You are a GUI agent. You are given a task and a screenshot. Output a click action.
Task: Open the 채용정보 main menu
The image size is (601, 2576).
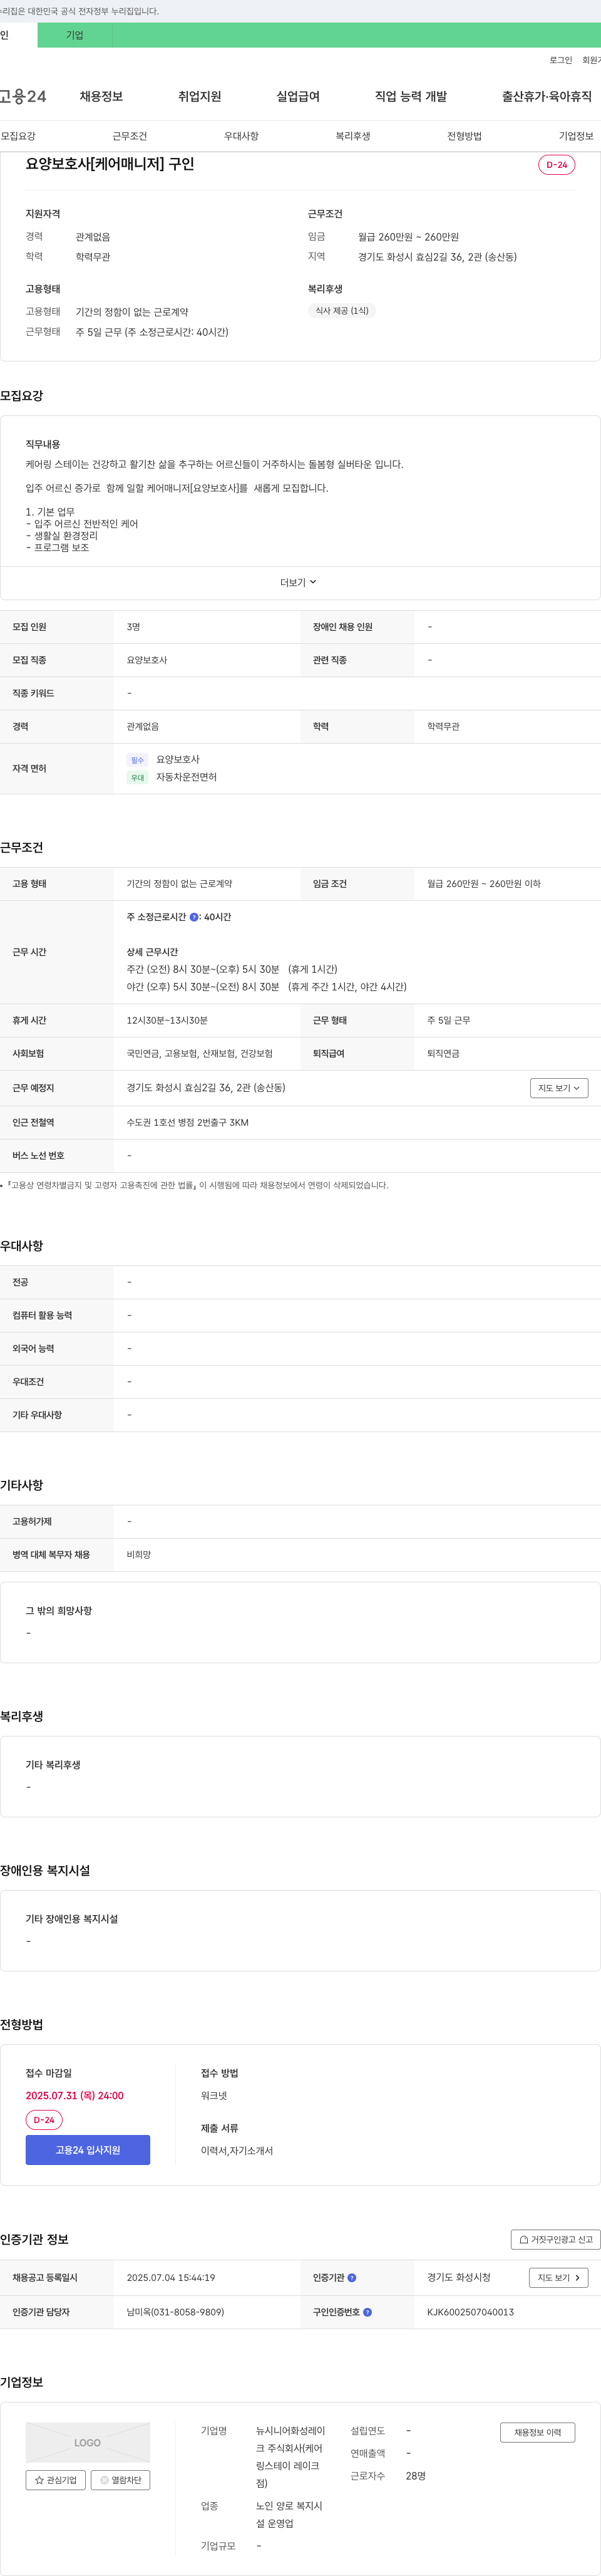pyautogui.click(x=101, y=96)
